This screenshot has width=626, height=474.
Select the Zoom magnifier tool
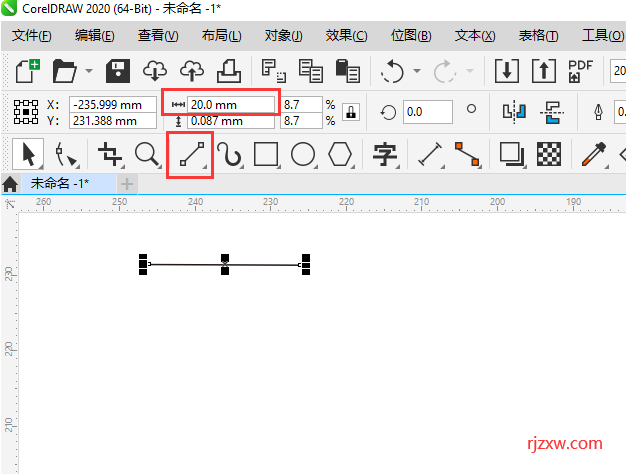pyautogui.click(x=148, y=154)
